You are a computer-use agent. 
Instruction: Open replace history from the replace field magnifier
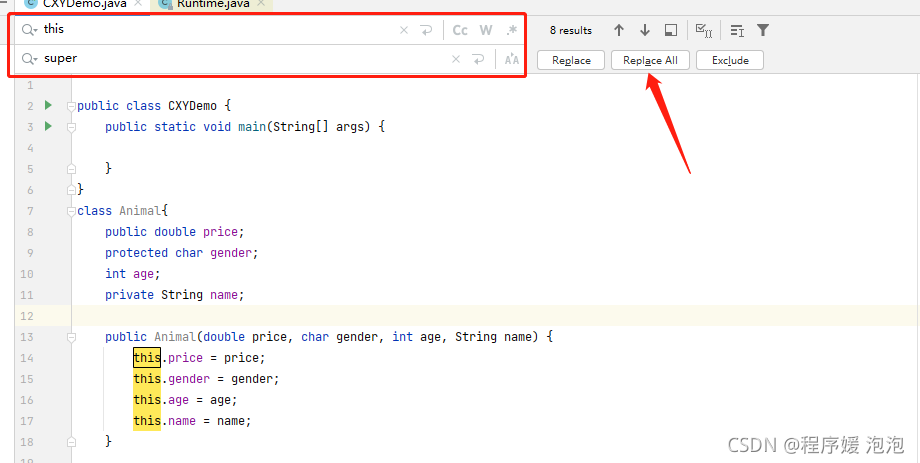point(29,59)
